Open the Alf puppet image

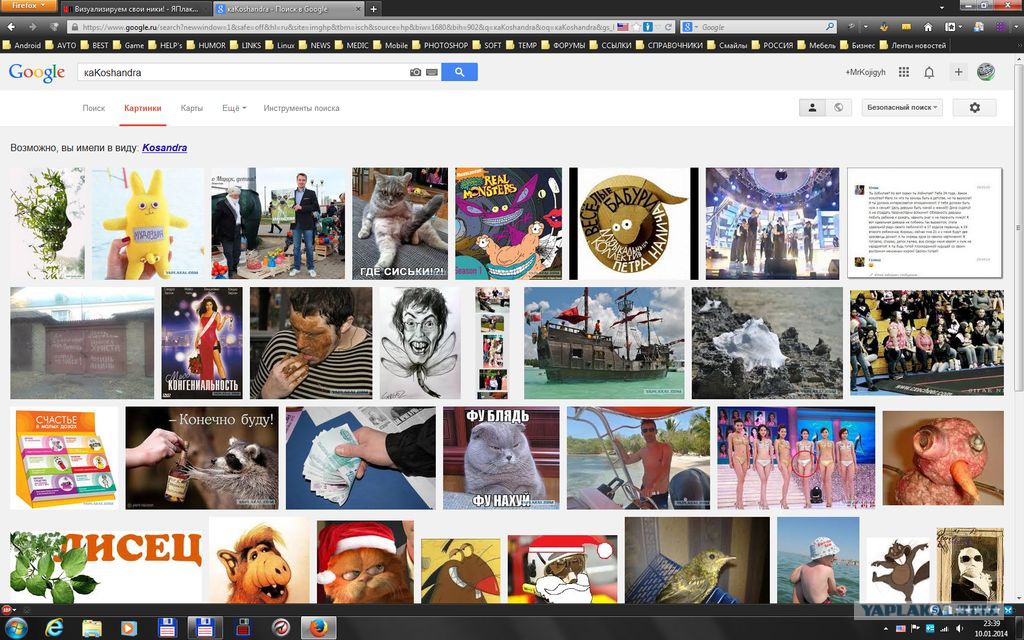click(x=259, y=560)
